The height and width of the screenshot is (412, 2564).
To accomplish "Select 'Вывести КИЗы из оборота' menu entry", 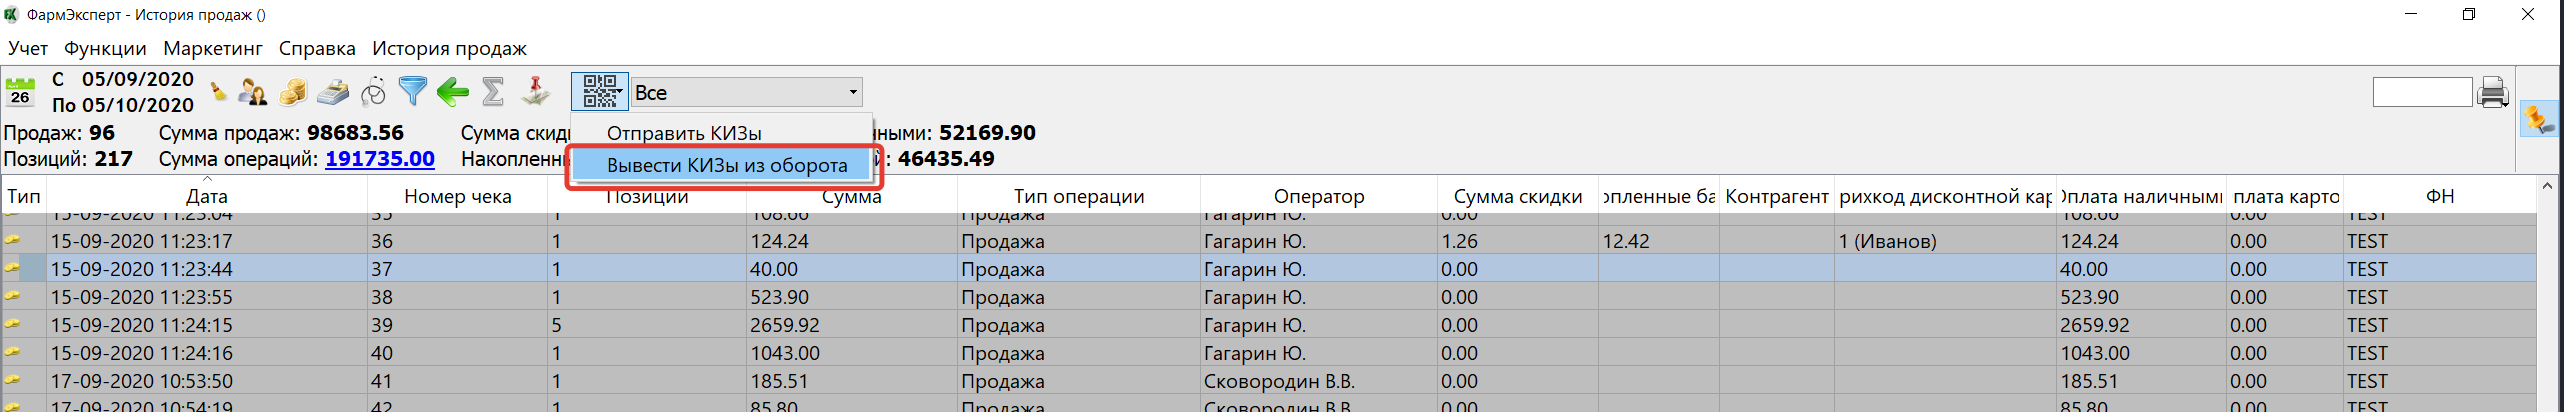I will click(726, 166).
